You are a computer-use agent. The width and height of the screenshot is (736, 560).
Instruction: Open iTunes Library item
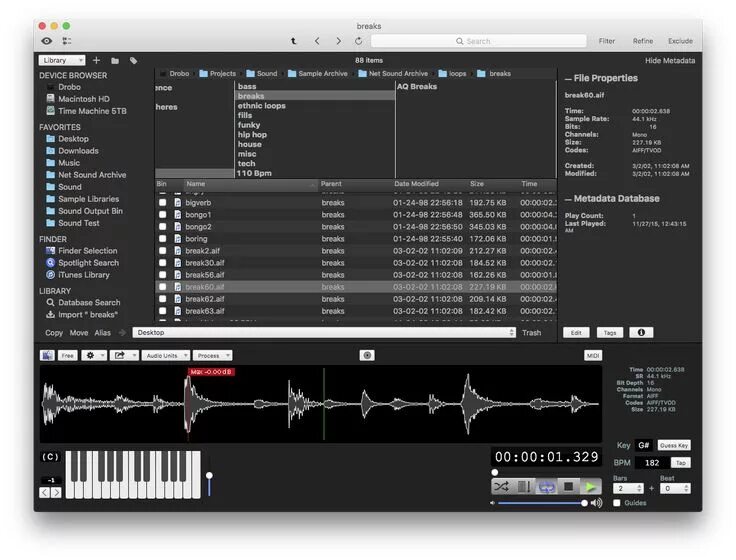[84, 275]
